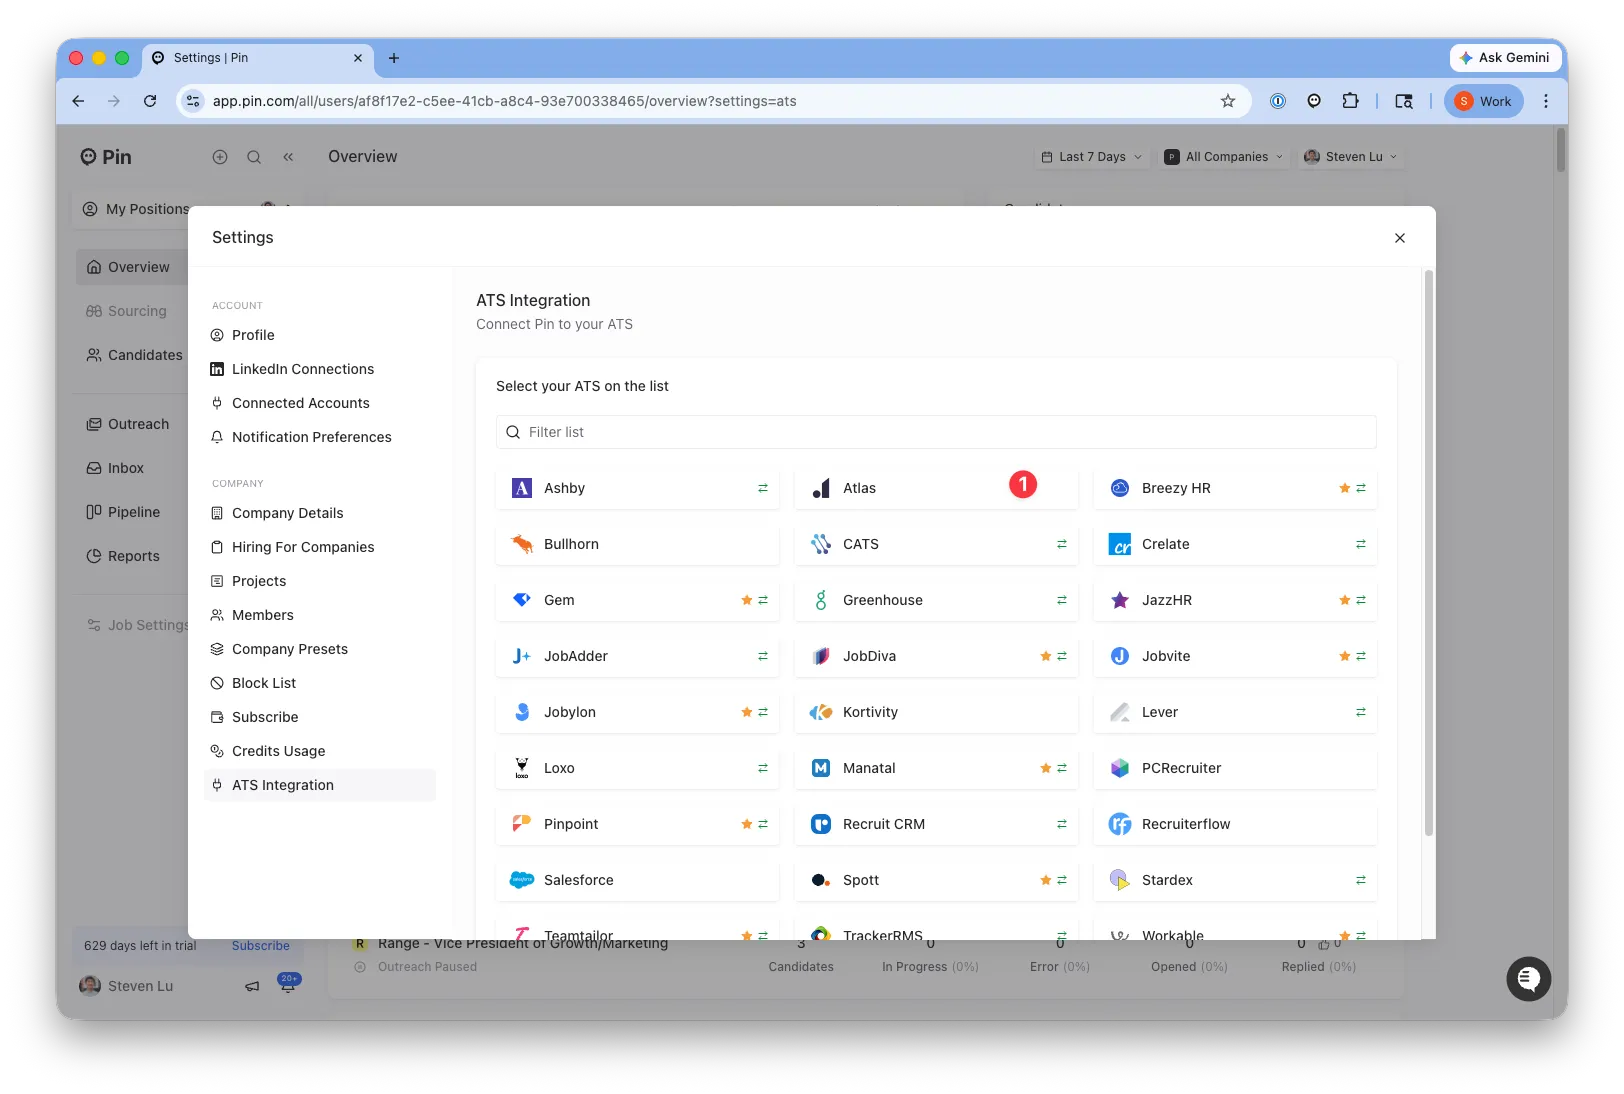
Task: Close the Settings dialog
Action: click(x=1400, y=238)
